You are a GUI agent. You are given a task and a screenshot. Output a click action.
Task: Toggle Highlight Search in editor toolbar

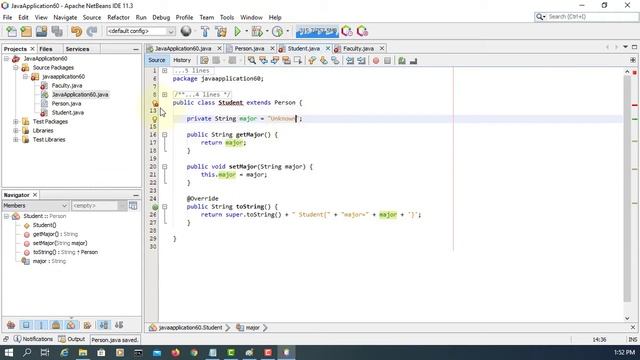[287, 60]
